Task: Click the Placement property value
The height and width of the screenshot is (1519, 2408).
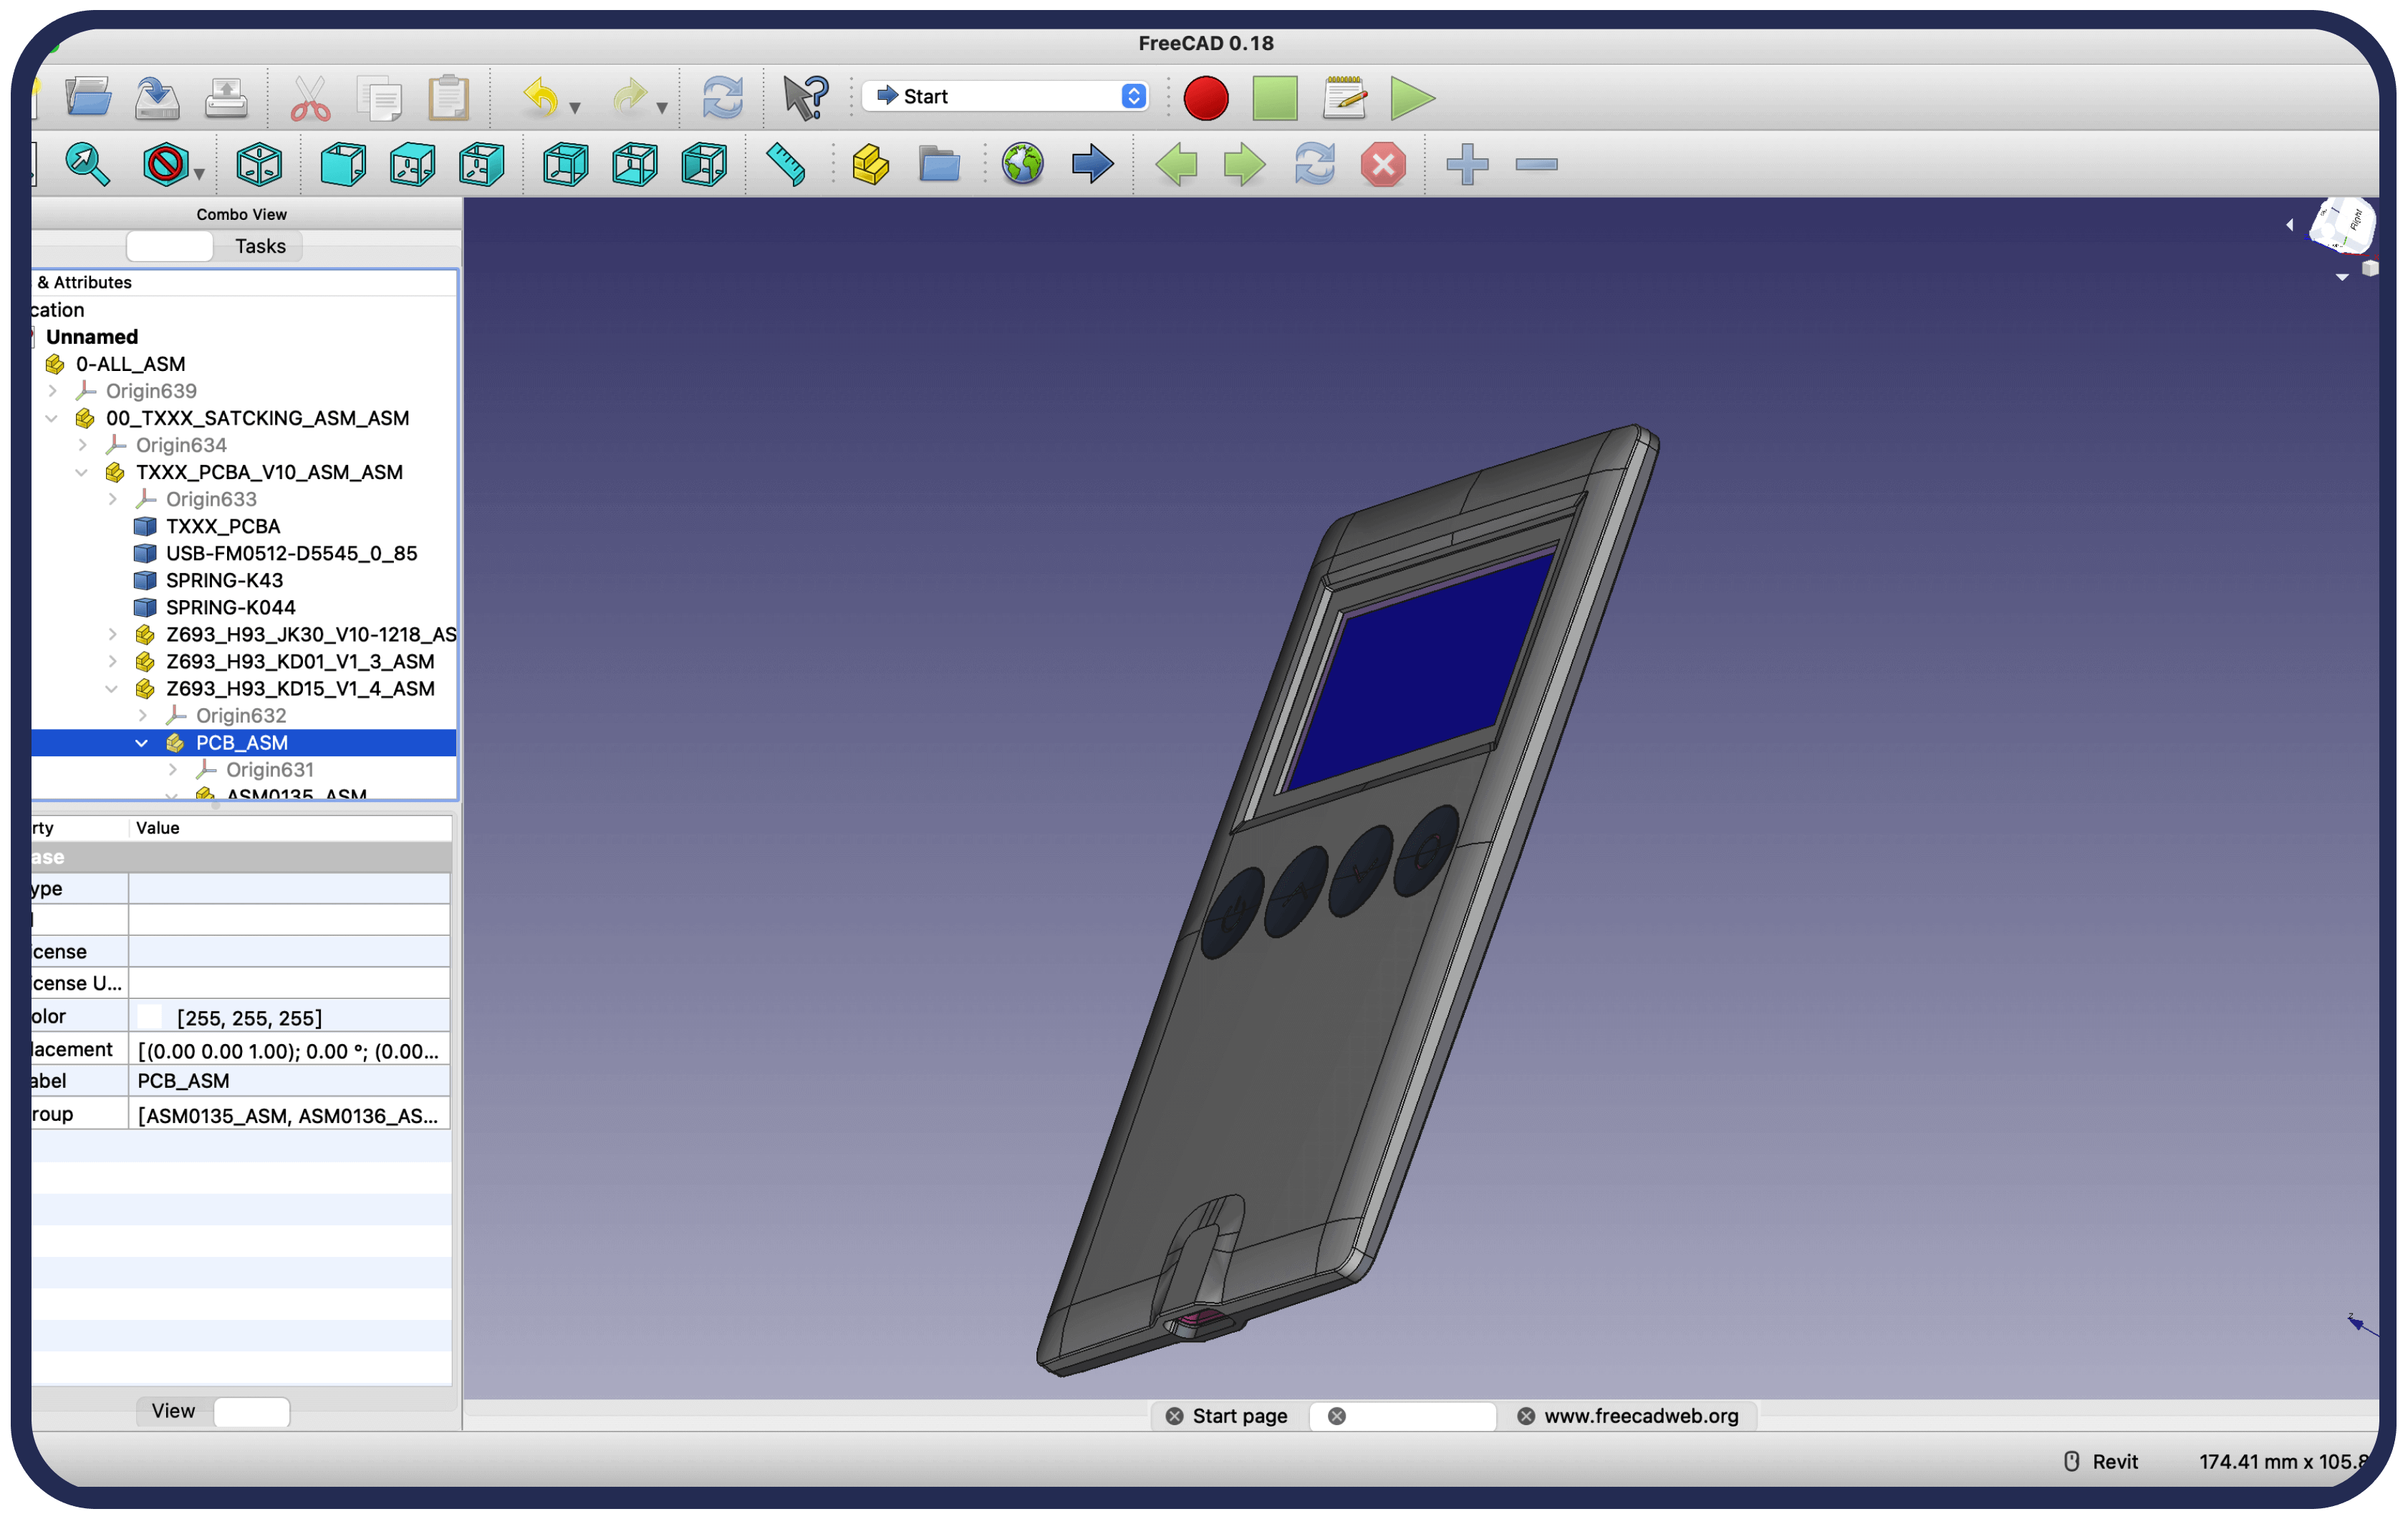Action: pyautogui.click(x=289, y=1050)
